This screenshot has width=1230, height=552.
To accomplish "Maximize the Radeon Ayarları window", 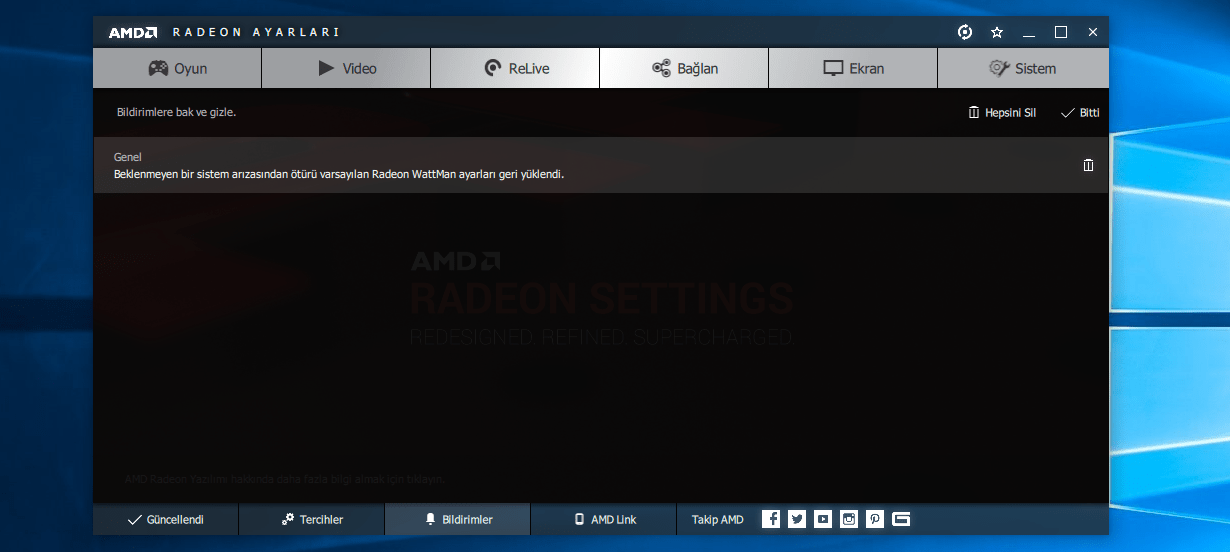I will [x=1061, y=32].
